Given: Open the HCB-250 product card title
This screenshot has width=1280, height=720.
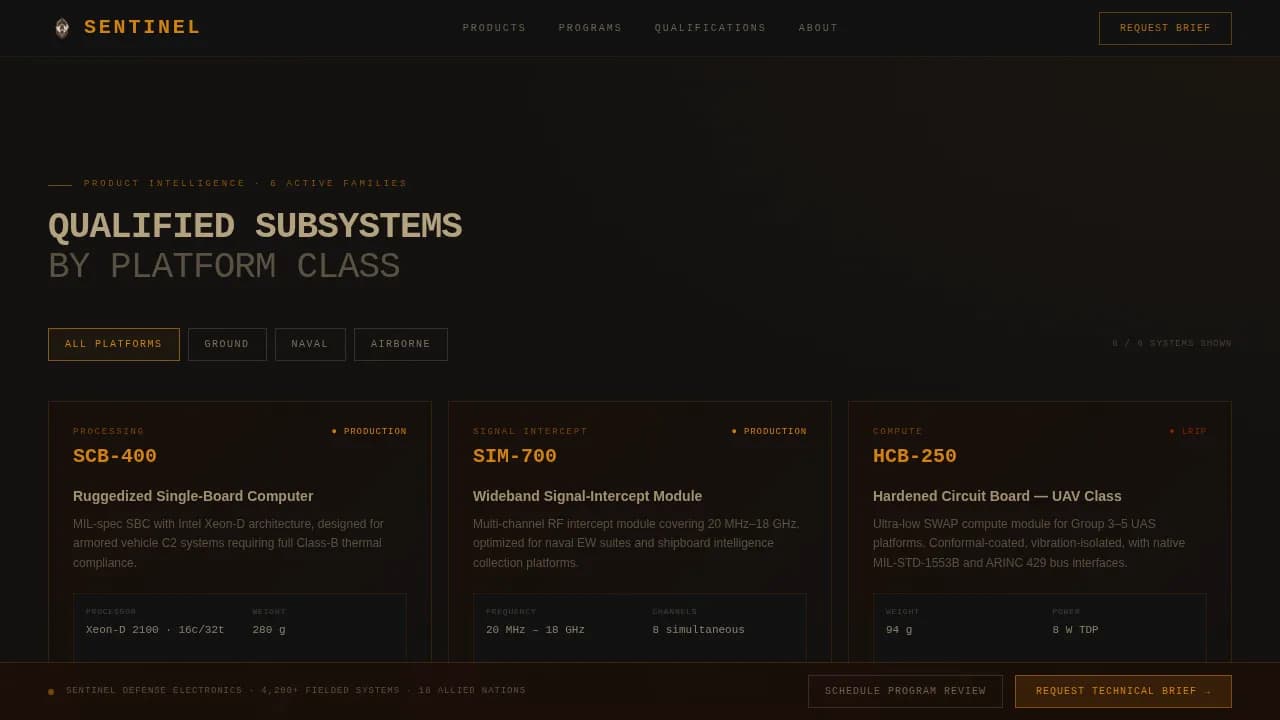Looking at the screenshot, I should [x=915, y=457].
